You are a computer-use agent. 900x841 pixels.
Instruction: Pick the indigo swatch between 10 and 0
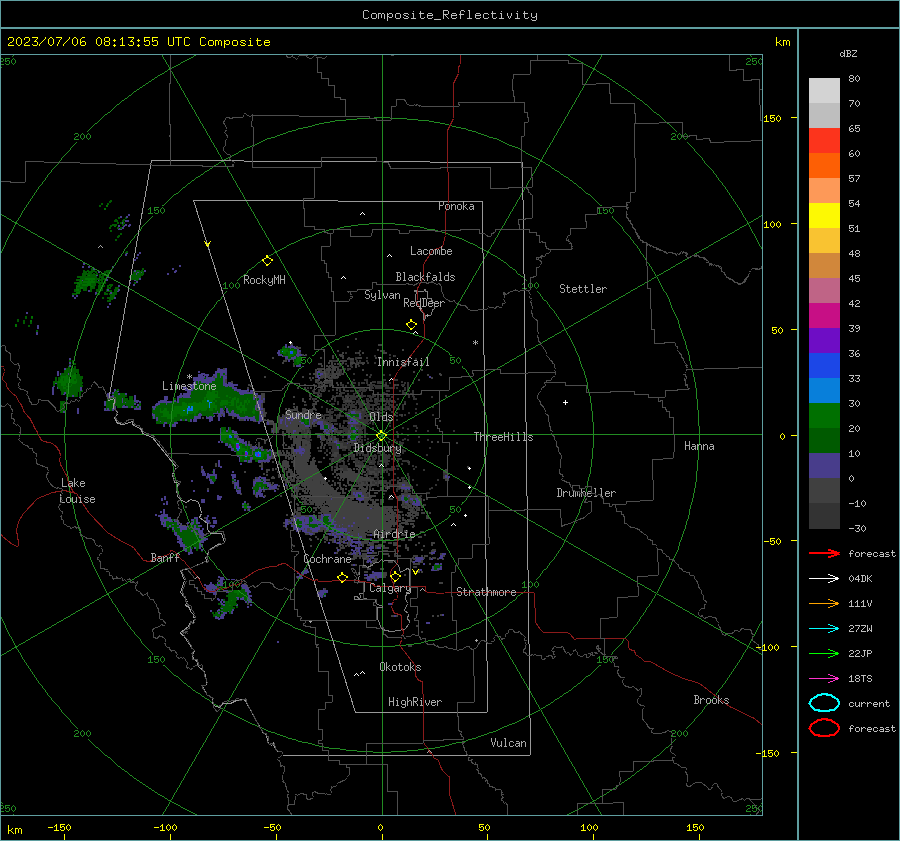point(824,466)
